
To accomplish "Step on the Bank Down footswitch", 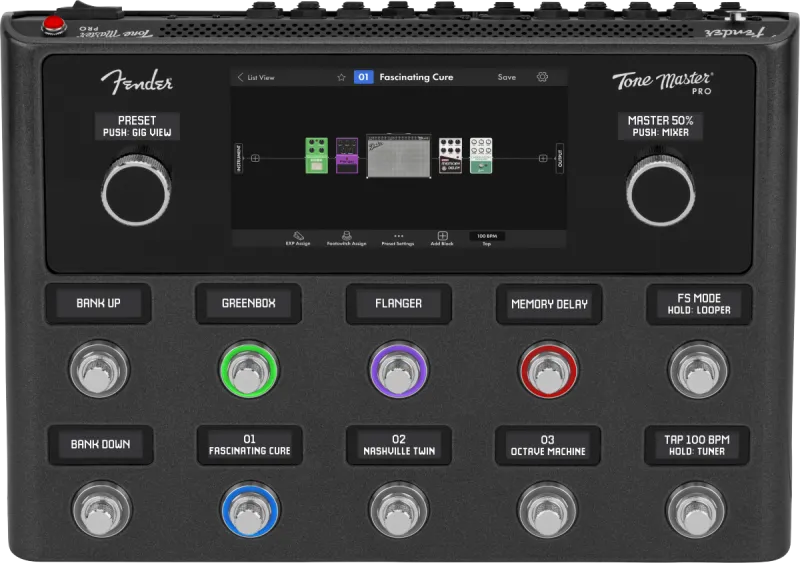I will [102, 510].
